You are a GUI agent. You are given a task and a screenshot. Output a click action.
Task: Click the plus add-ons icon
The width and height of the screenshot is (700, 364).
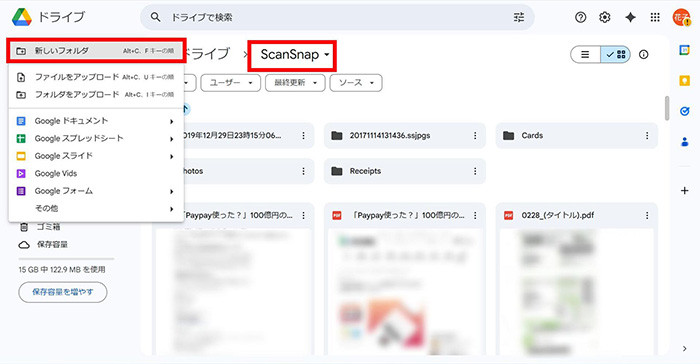pos(684,191)
